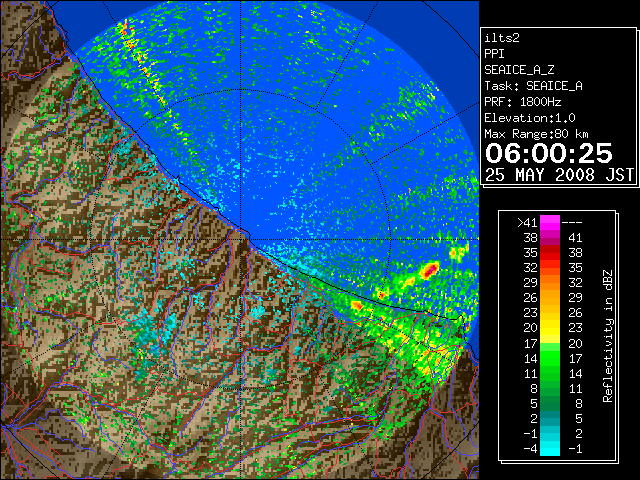This screenshot has width=640, height=480.
Task: Pick the bright green 14 to 17 dBZ band
Action: click(x=550, y=358)
